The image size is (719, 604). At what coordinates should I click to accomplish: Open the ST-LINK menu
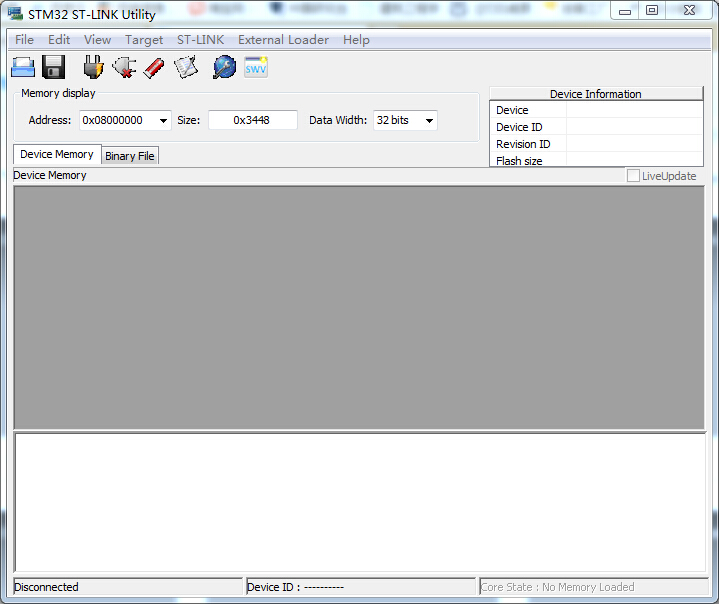[200, 40]
